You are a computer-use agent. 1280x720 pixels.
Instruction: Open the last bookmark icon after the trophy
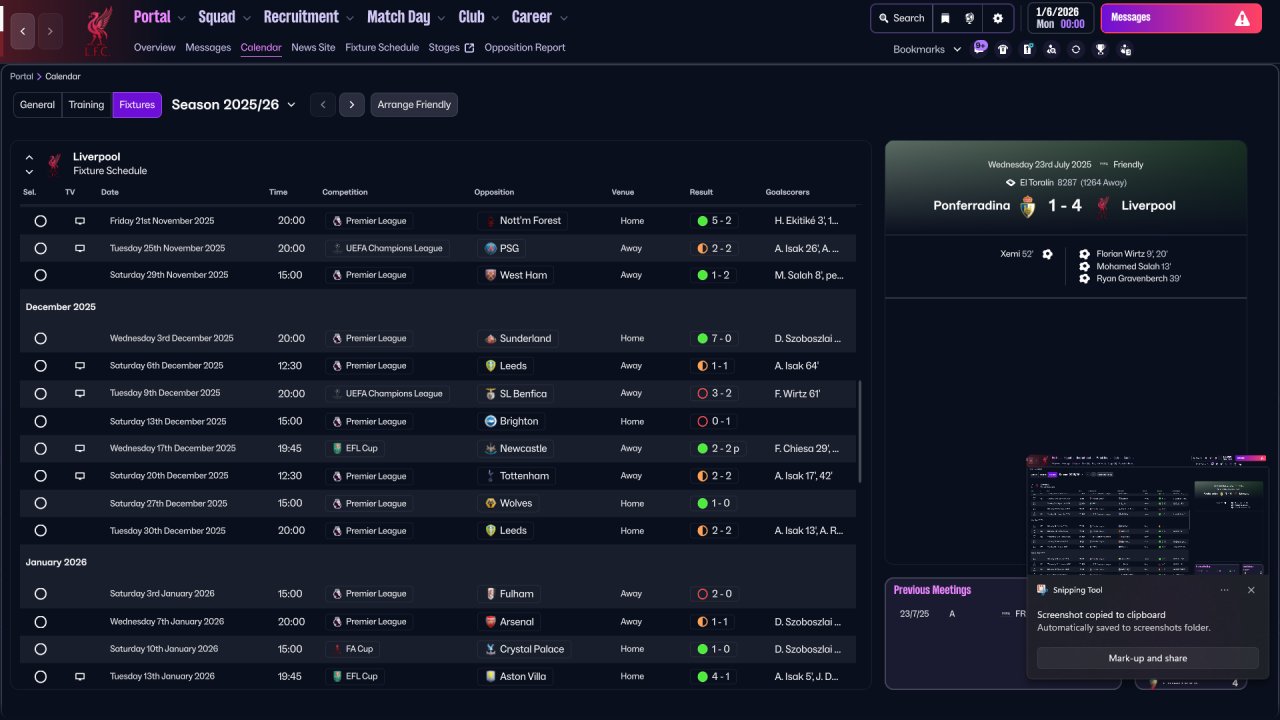tap(1126, 49)
